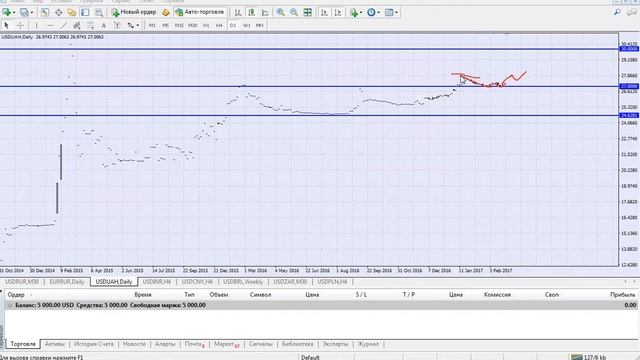This screenshot has width=640, height=360.
Task: Select the D1 daily timeframe
Action: (233, 25)
